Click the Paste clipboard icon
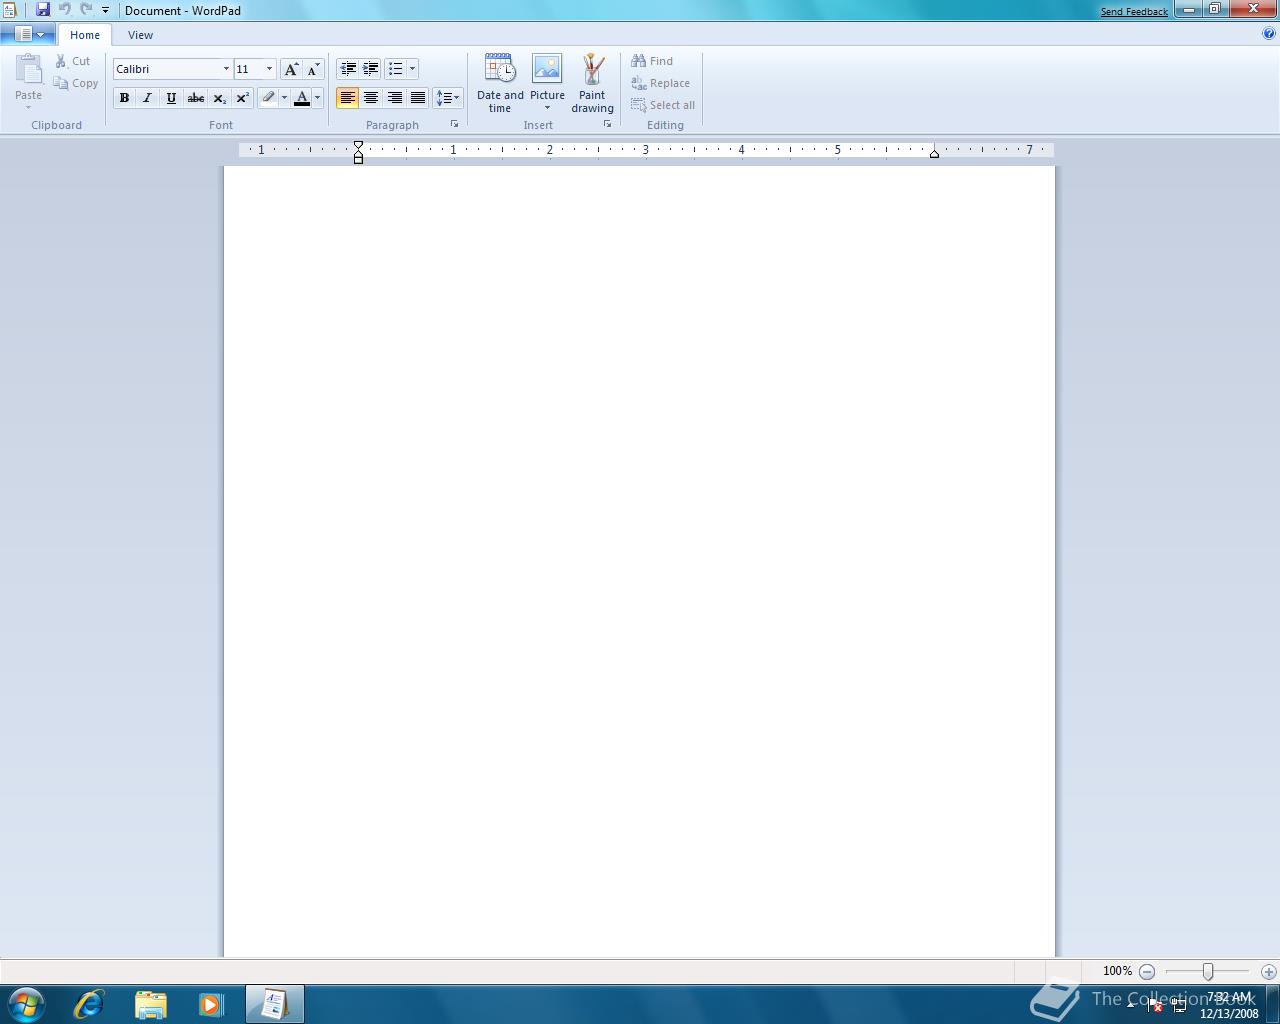 [x=29, y=70]
